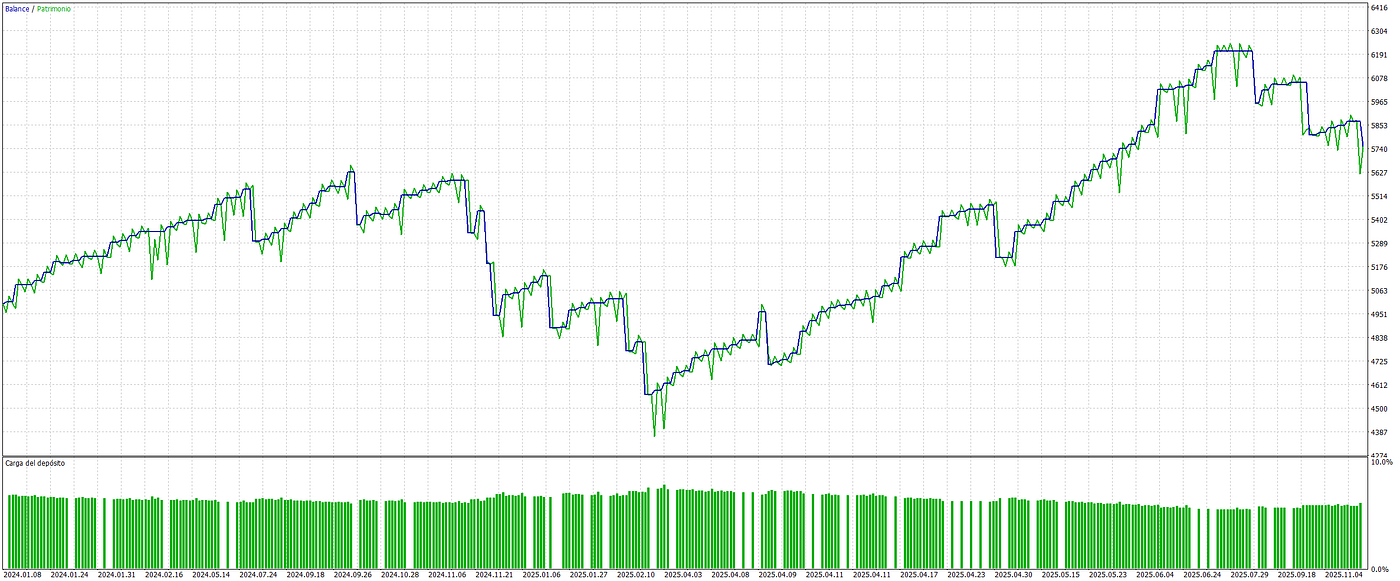Click the 4725 axis value
Viewport: 1400px width, 581px height.
1379,361
